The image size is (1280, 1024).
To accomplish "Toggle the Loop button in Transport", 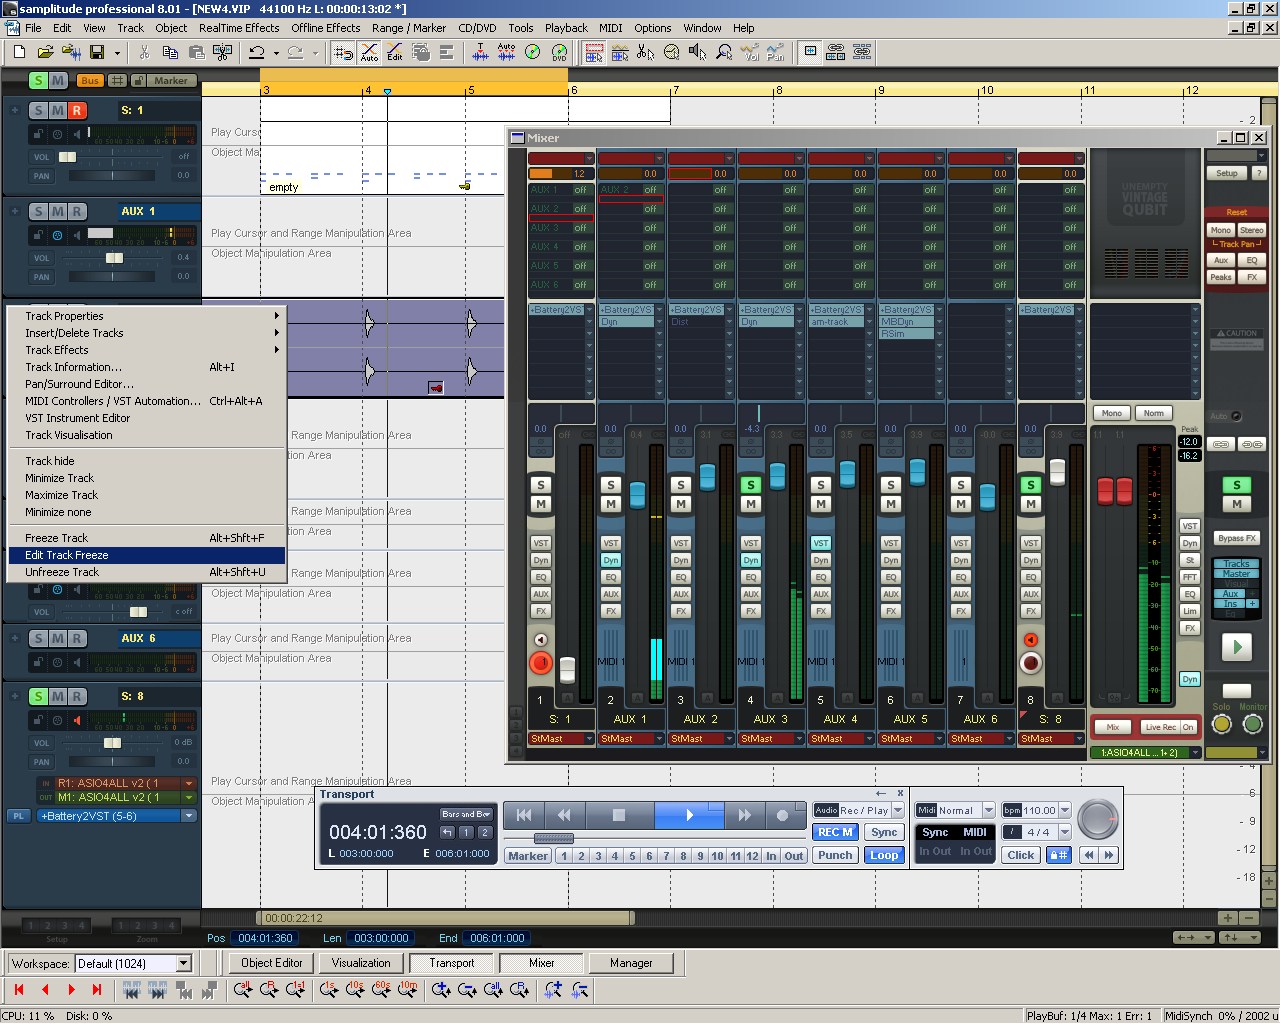I will coord(884,855).
